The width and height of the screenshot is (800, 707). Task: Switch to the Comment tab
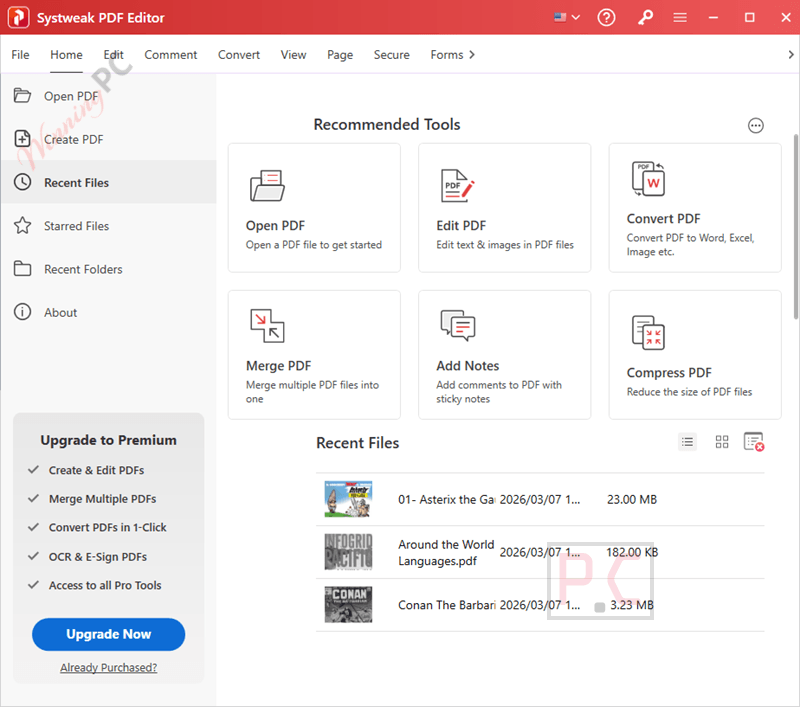(x=170, y=55)
